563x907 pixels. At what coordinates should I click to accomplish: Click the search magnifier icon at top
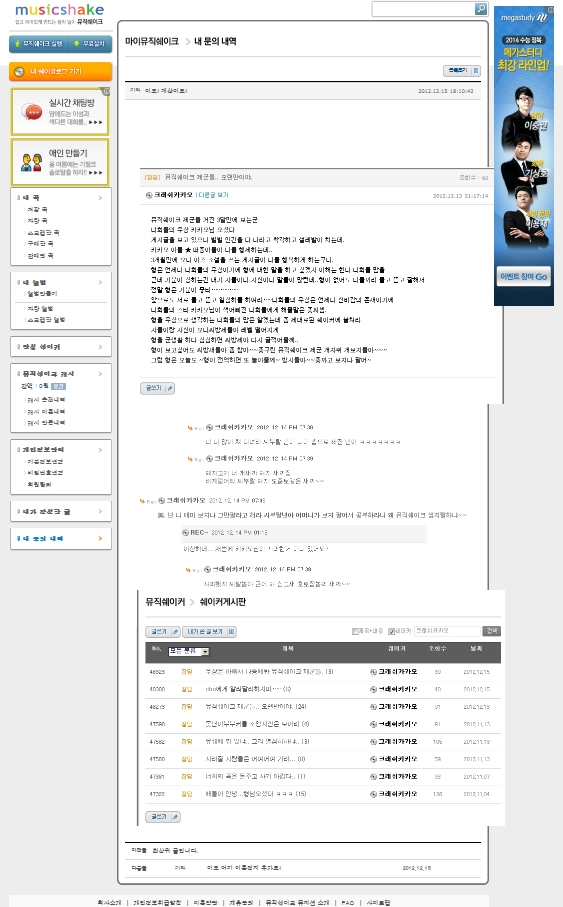click(x=481, y=9)
